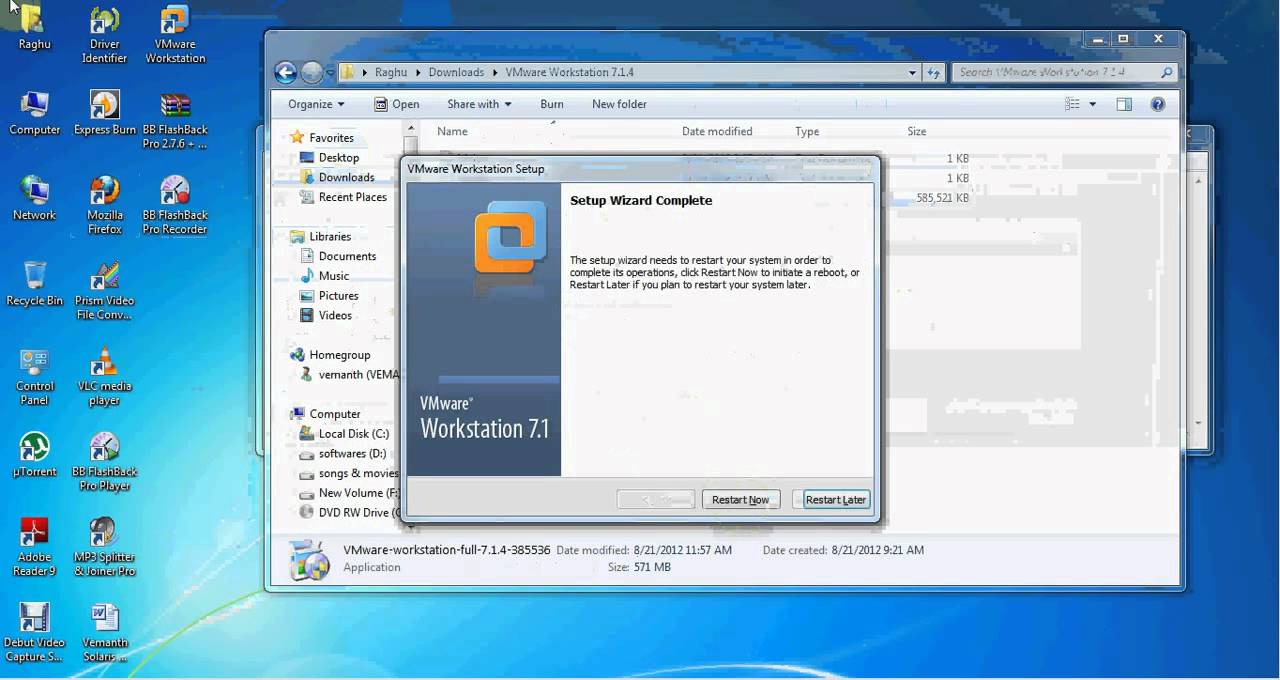Launch µTorrent desktop icon
Image resolution: width=1280 pixels, height=680 pixels.
click(x=34, y=455)
